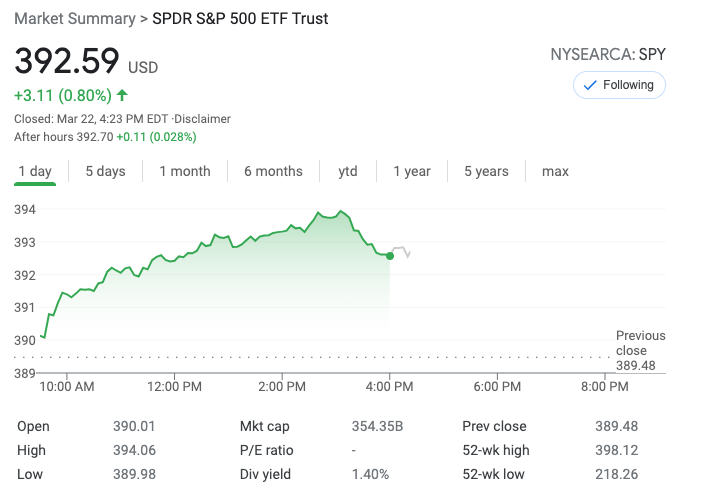Click the NYSEARCA: SPY ticker label

608,54
